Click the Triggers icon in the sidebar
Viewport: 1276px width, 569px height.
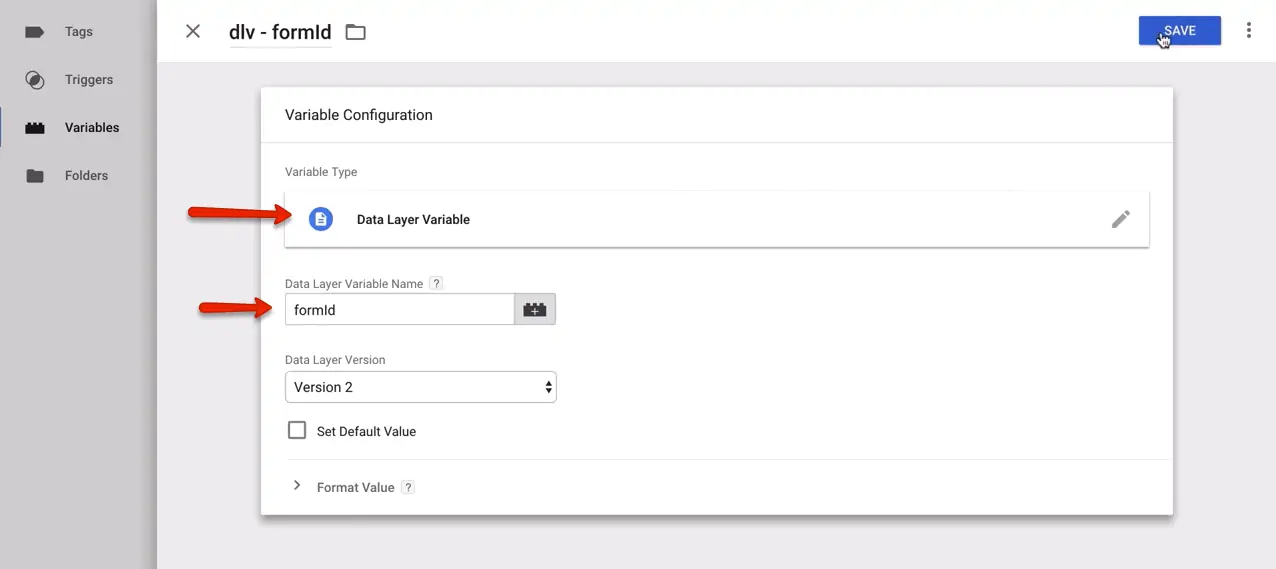pyautogui.click(x=35, y=80)
